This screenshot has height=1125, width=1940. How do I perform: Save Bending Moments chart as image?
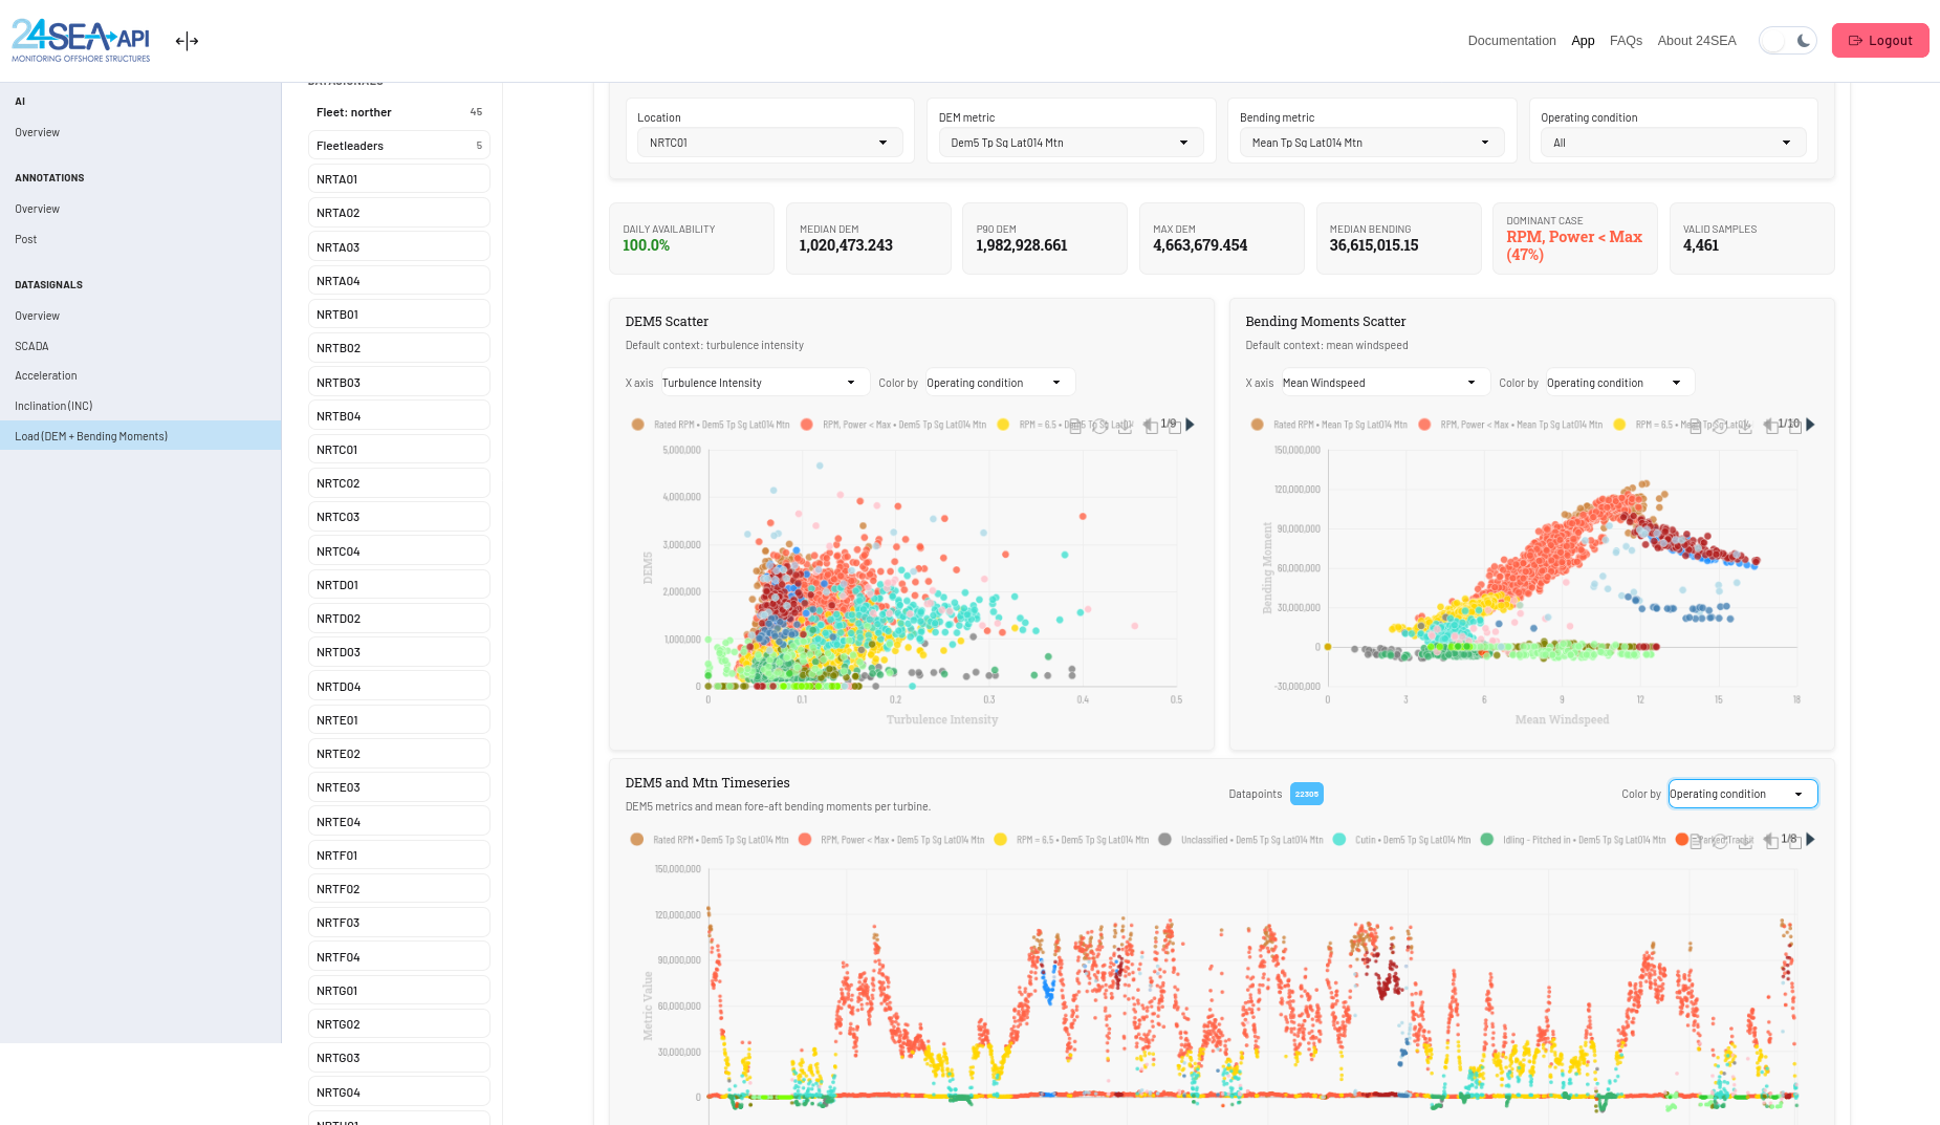pos(1745,427)
